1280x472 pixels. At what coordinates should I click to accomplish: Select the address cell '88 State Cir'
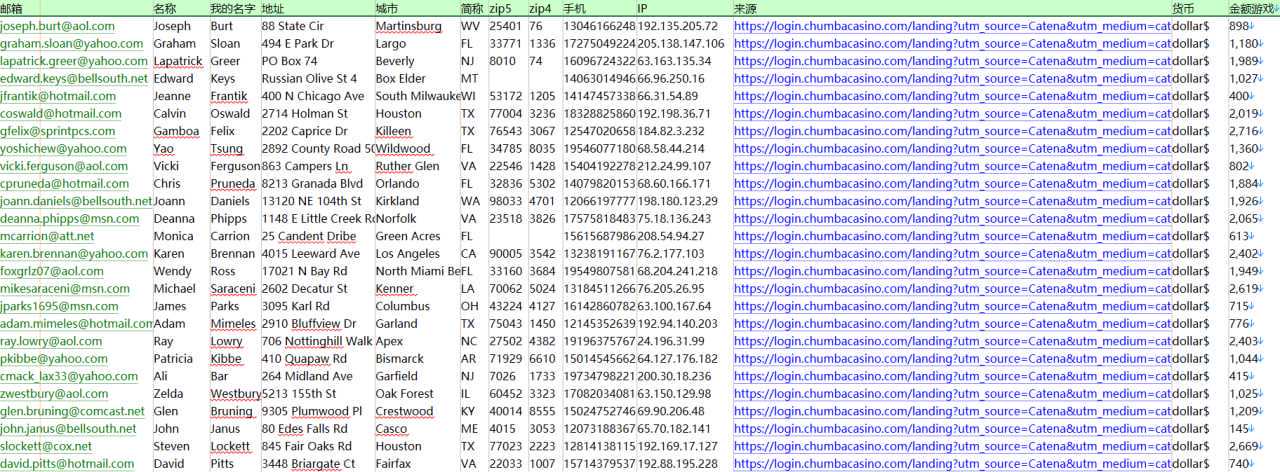point(292,26)
